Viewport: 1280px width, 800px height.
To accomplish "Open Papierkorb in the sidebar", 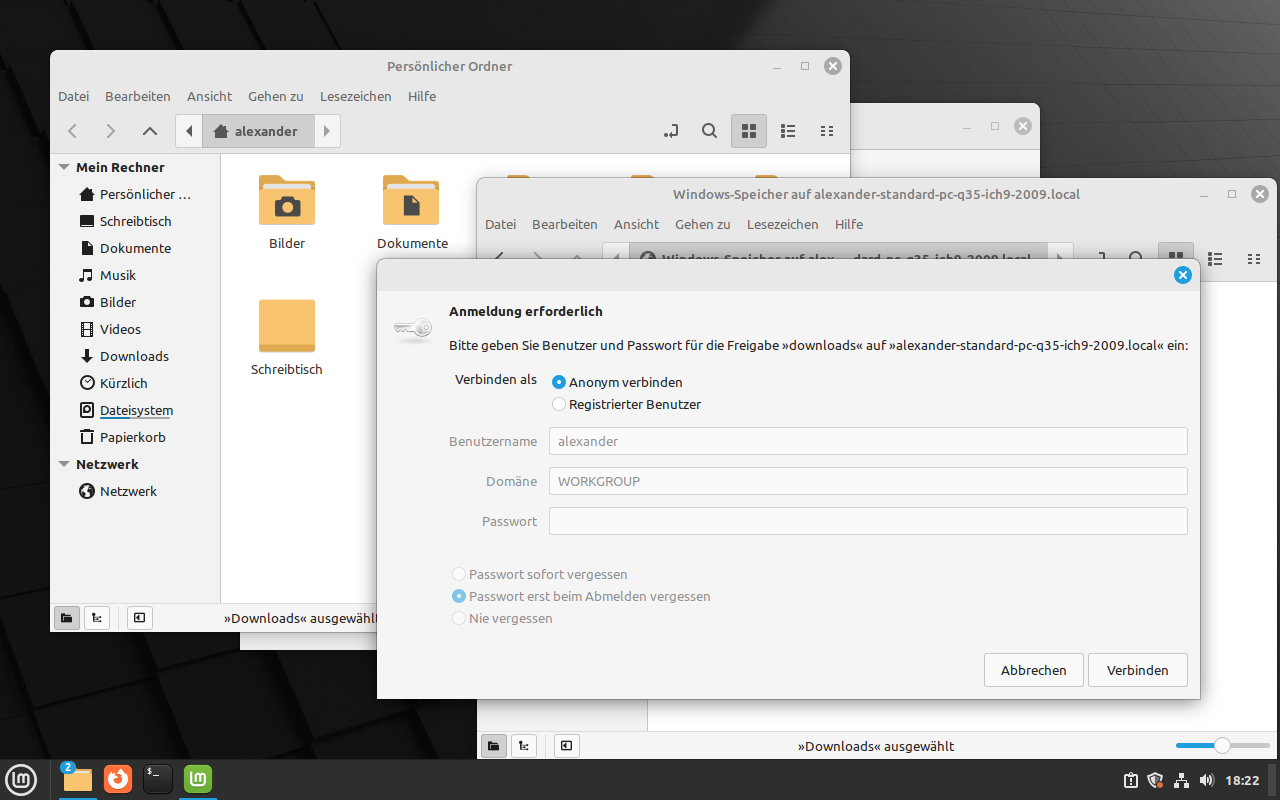I will pyautogui.click(x=134, y=437).
